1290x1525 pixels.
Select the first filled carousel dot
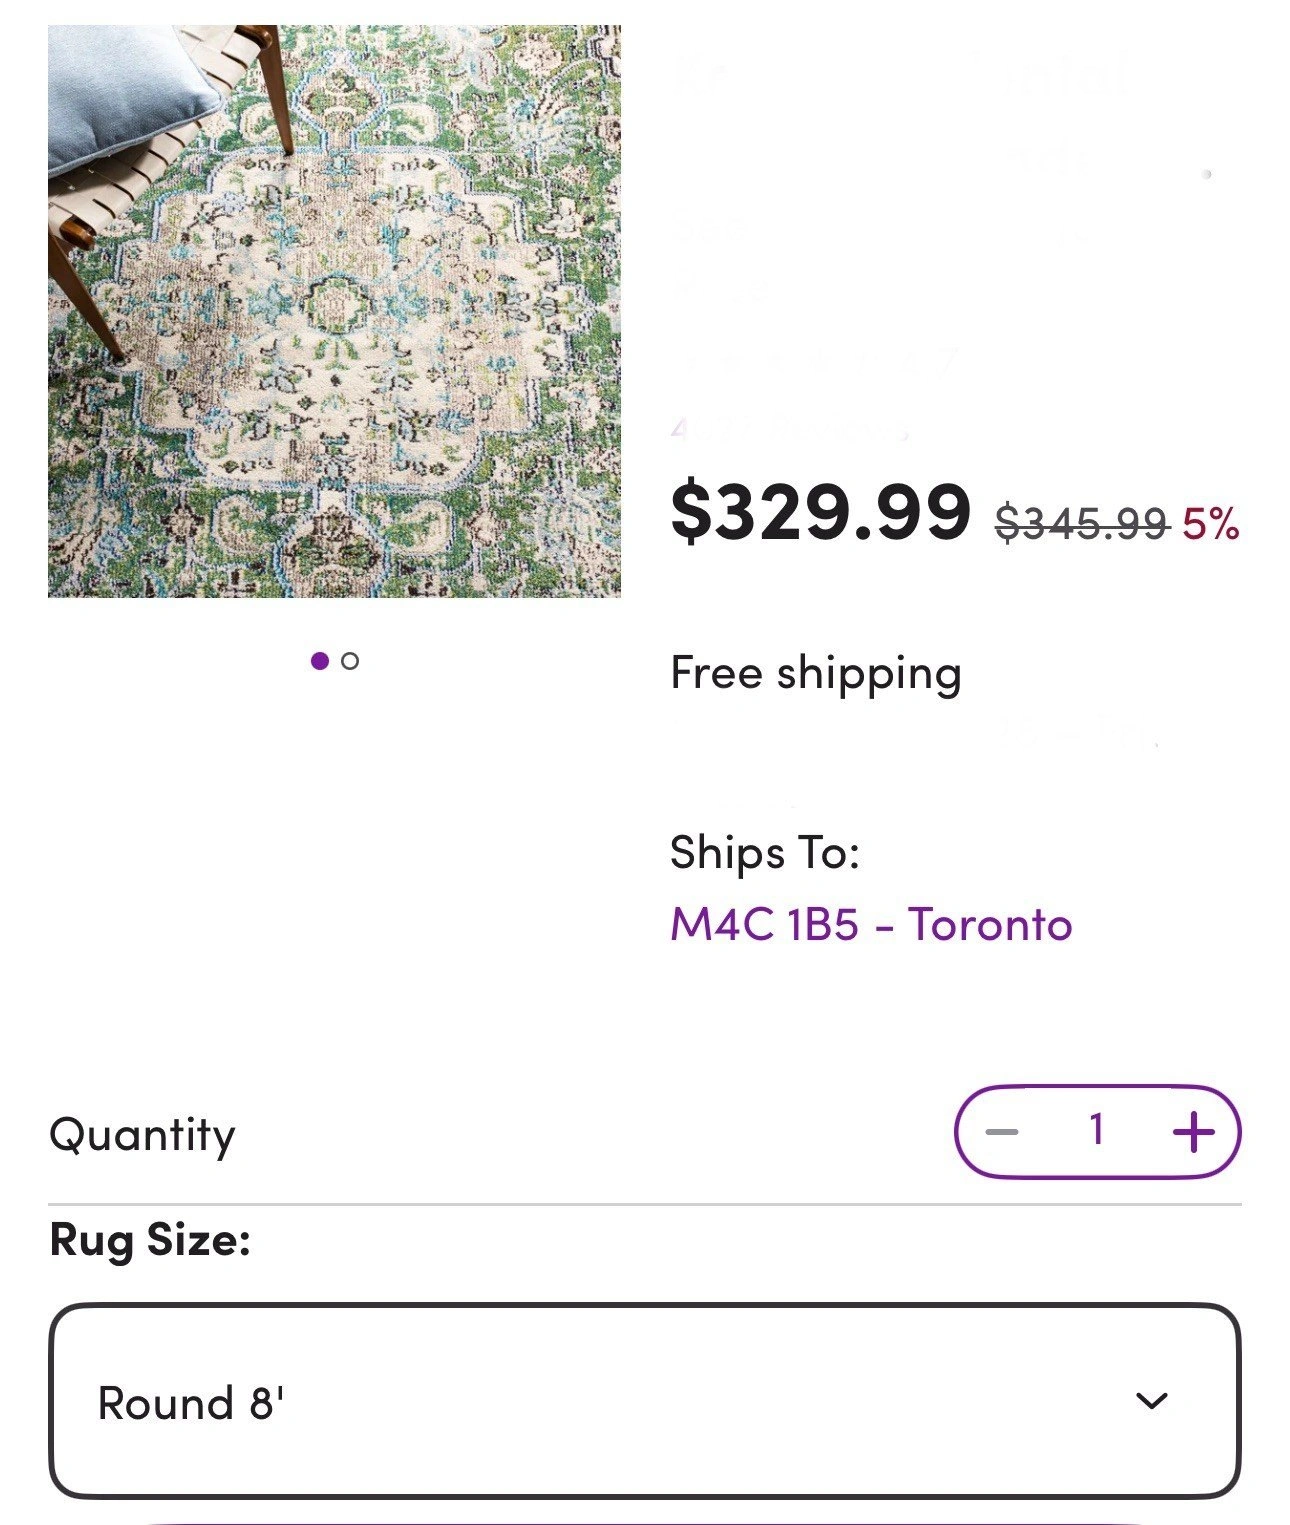320,661
